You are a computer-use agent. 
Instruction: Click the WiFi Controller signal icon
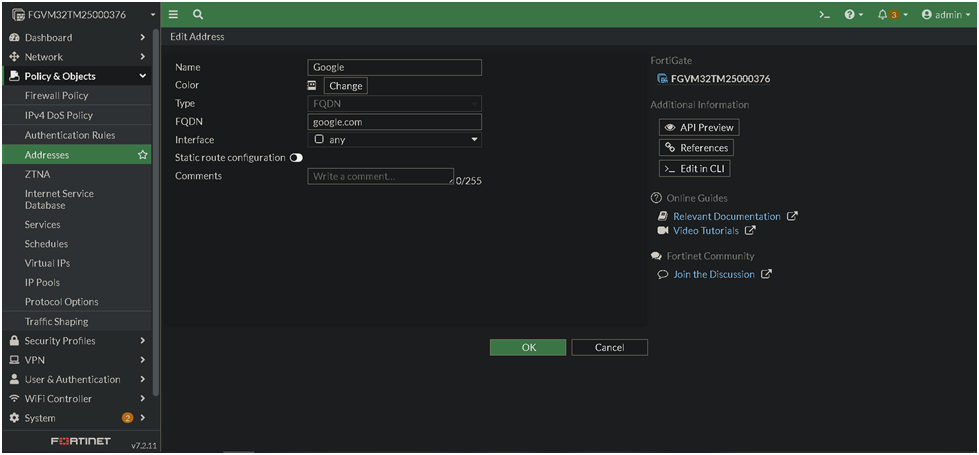point(14,399)
